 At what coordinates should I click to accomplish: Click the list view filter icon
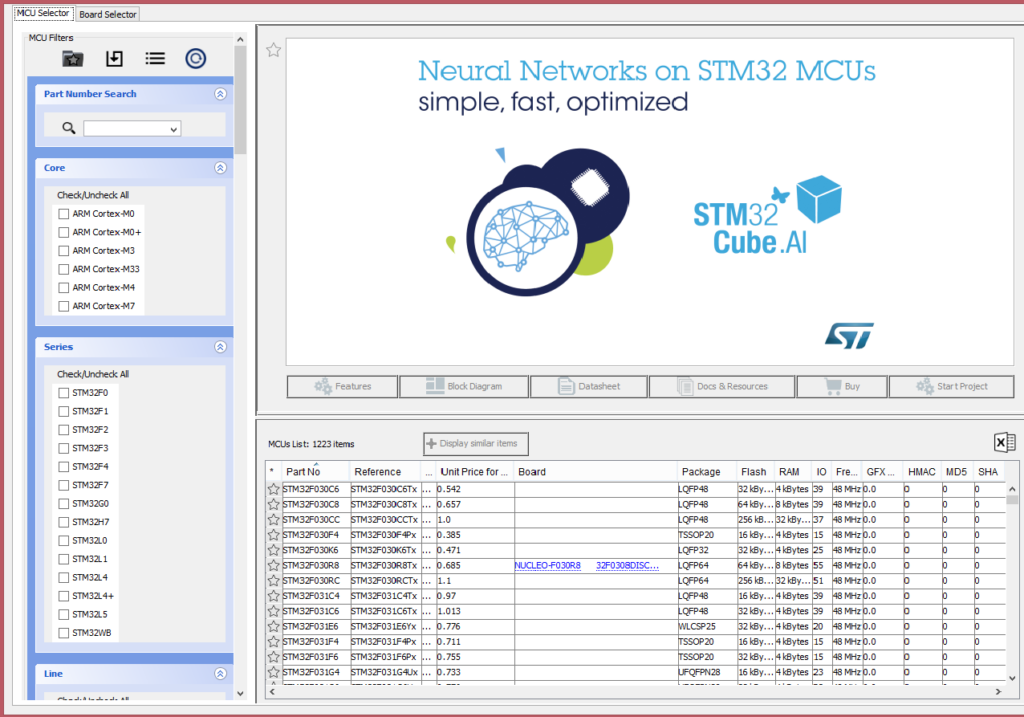pyautogui.click(x=155, y=59)
